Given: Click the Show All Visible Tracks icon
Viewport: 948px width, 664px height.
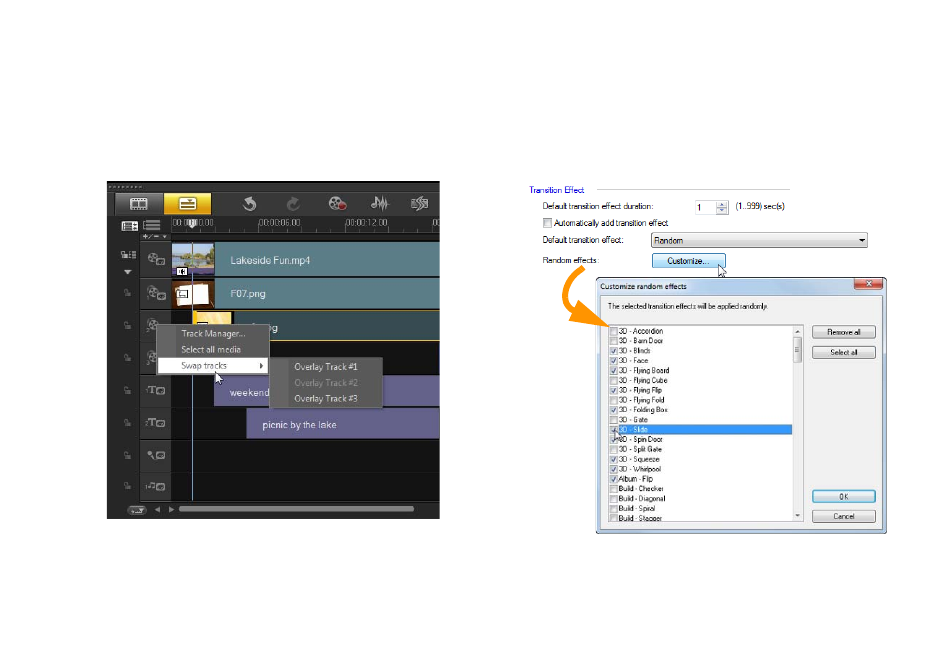Looking at the screenshot, I should (x=152, y=226).
